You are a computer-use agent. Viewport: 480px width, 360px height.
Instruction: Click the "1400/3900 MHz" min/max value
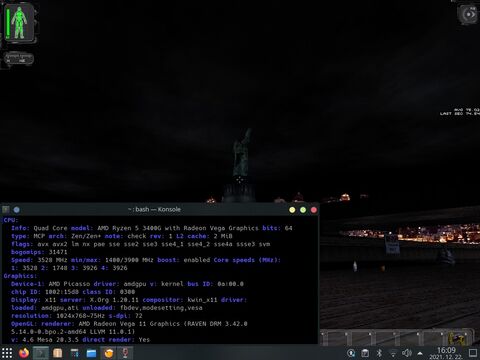point(129,260)
